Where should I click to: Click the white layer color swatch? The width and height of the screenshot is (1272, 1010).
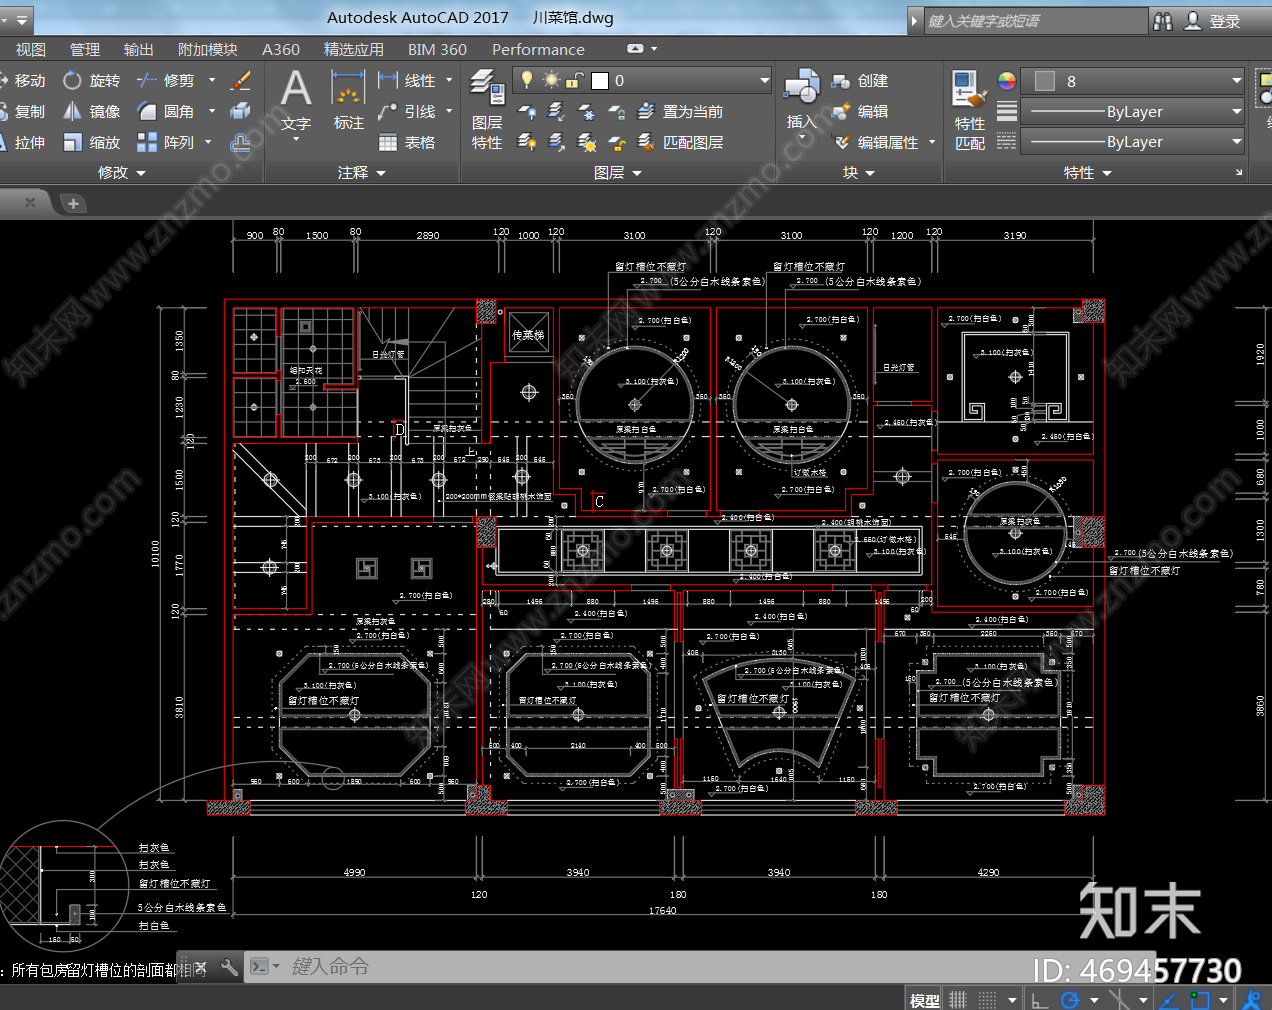600,81
